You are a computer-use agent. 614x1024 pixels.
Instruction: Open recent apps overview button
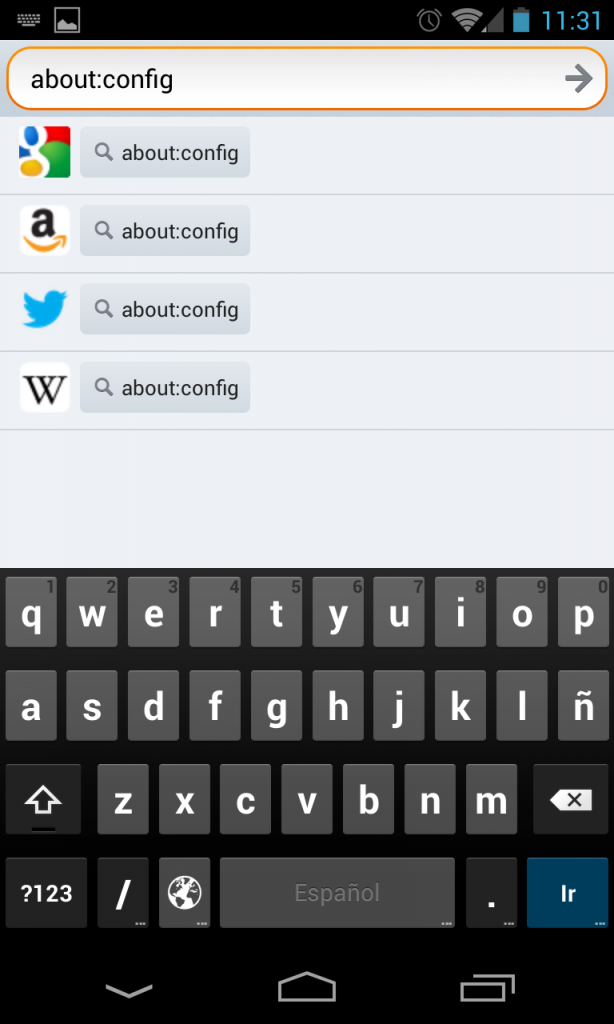point(487,988)
